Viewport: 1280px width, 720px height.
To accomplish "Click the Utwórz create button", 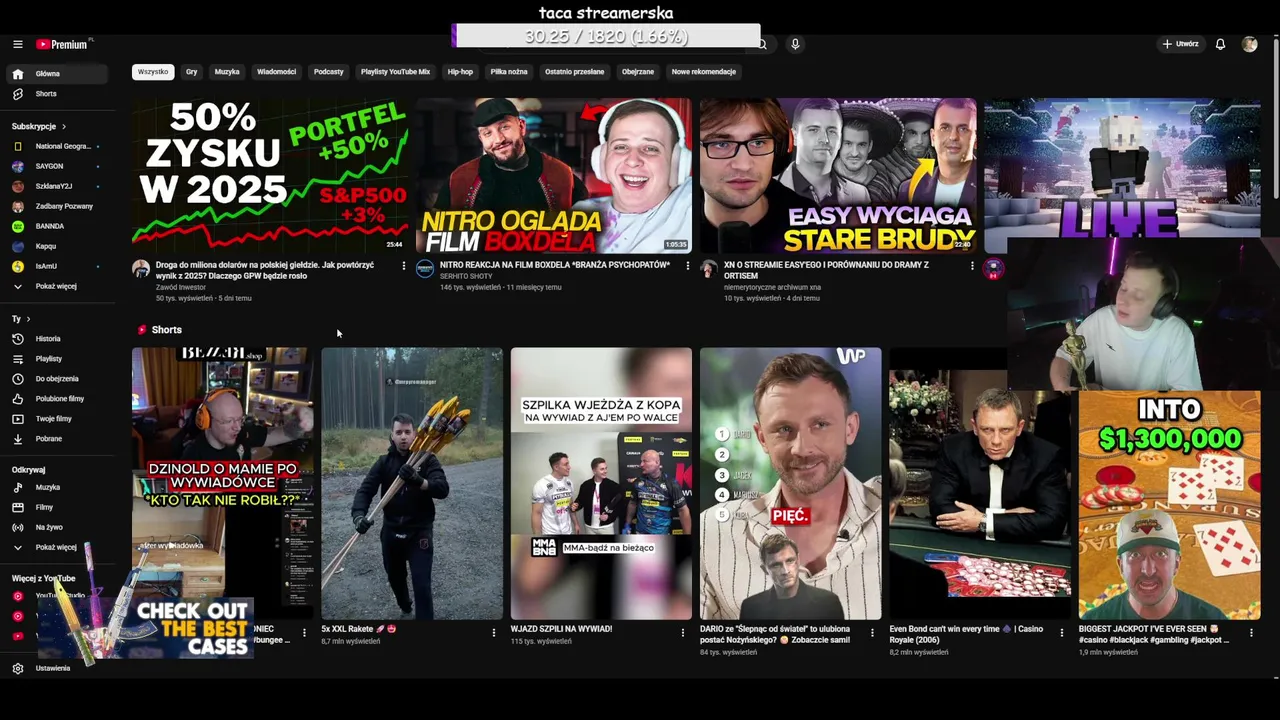I will pos(1180,44).
